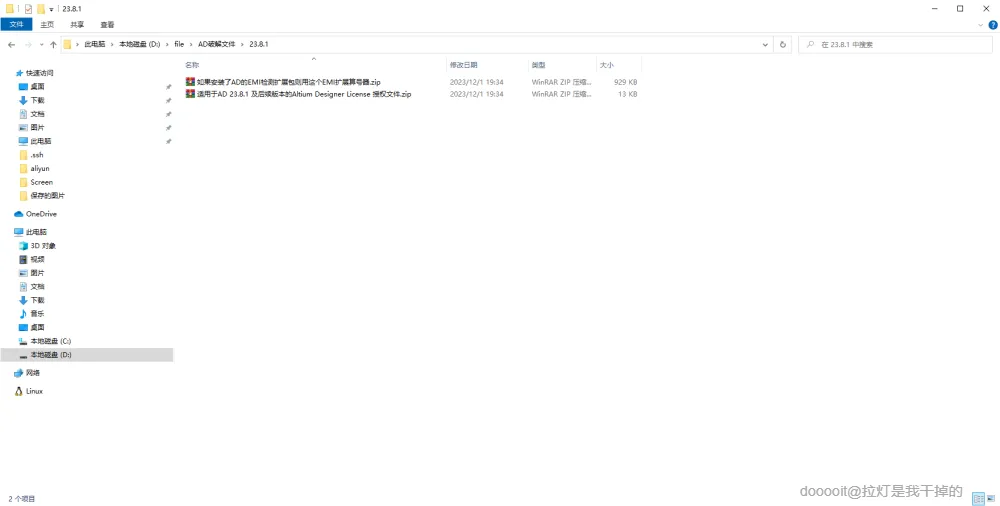Switch to details view in status bar
1000x506 pixels.
pos(979,499)
